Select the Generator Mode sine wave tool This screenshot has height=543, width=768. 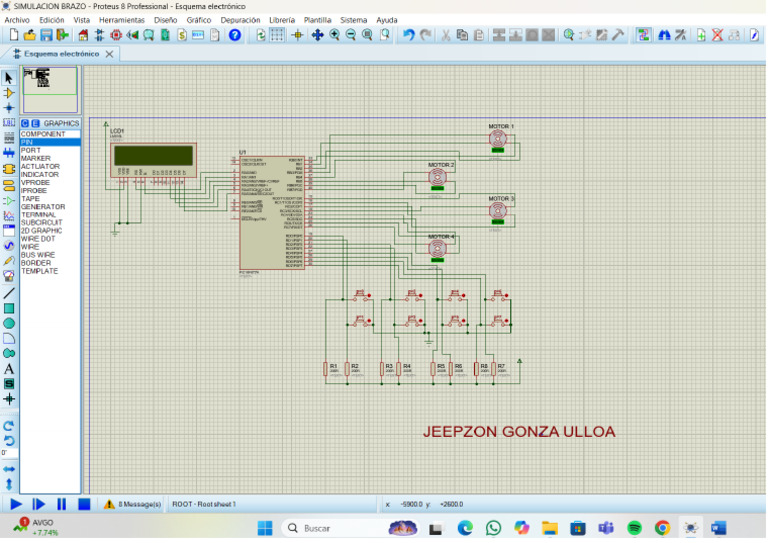pyautogui.click(x=9, y=245)
